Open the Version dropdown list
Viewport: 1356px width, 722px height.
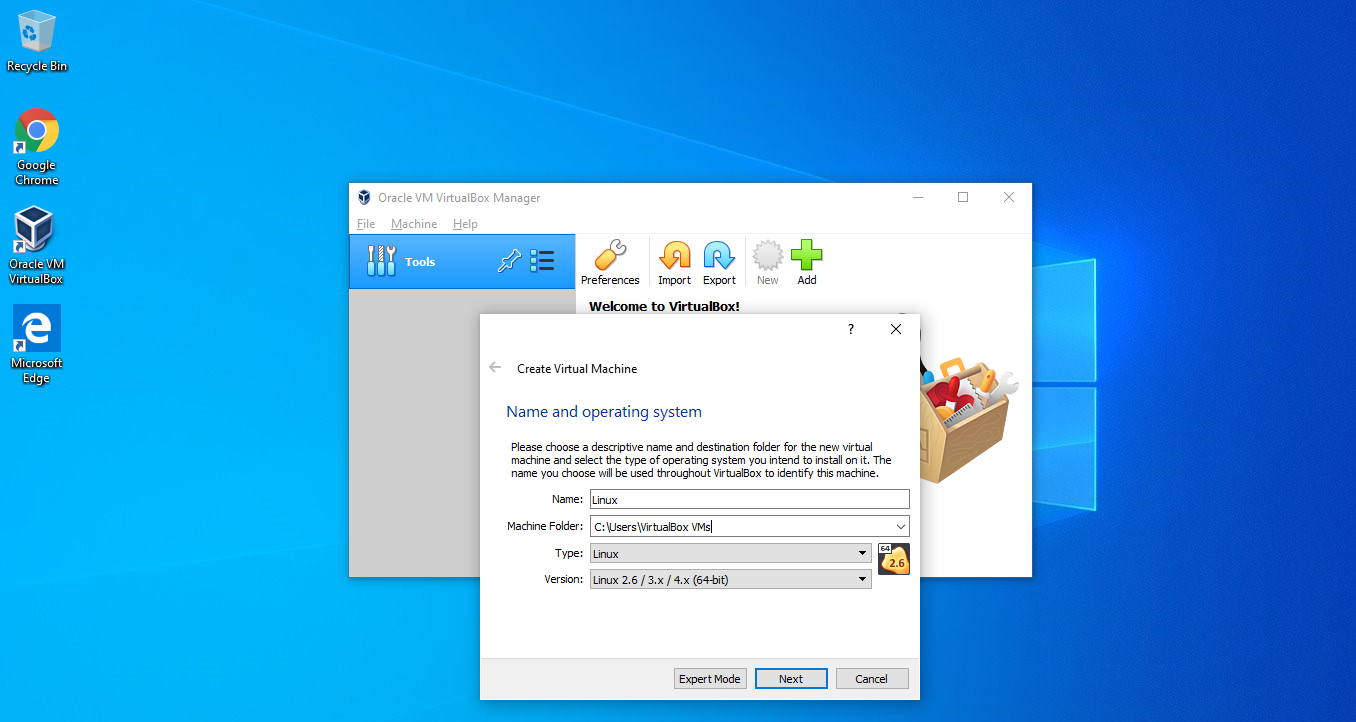point(731,579)
